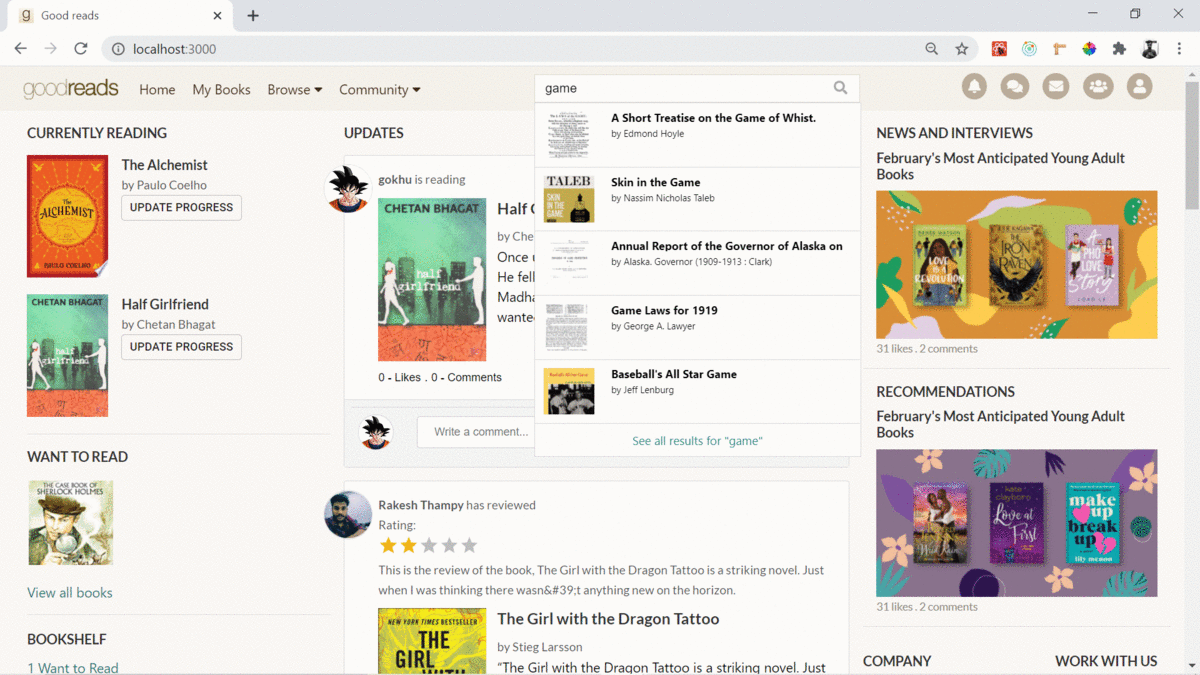
Task: Open The Alchemist title link
Action: click(165, 165)
